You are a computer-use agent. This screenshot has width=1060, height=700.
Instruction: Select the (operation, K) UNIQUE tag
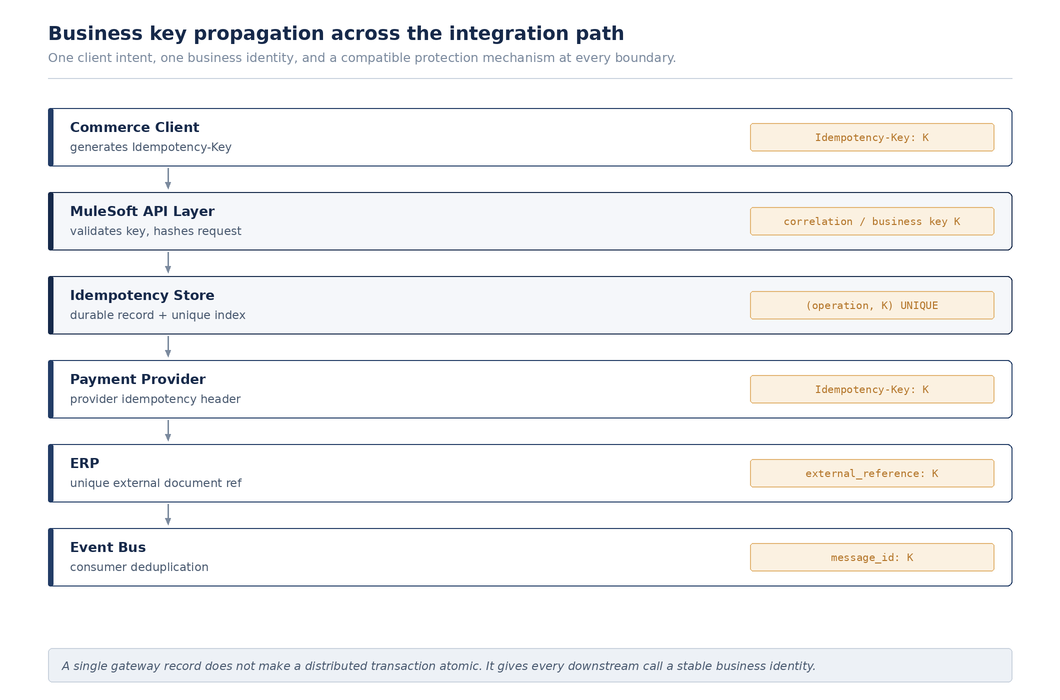(872, 305)
